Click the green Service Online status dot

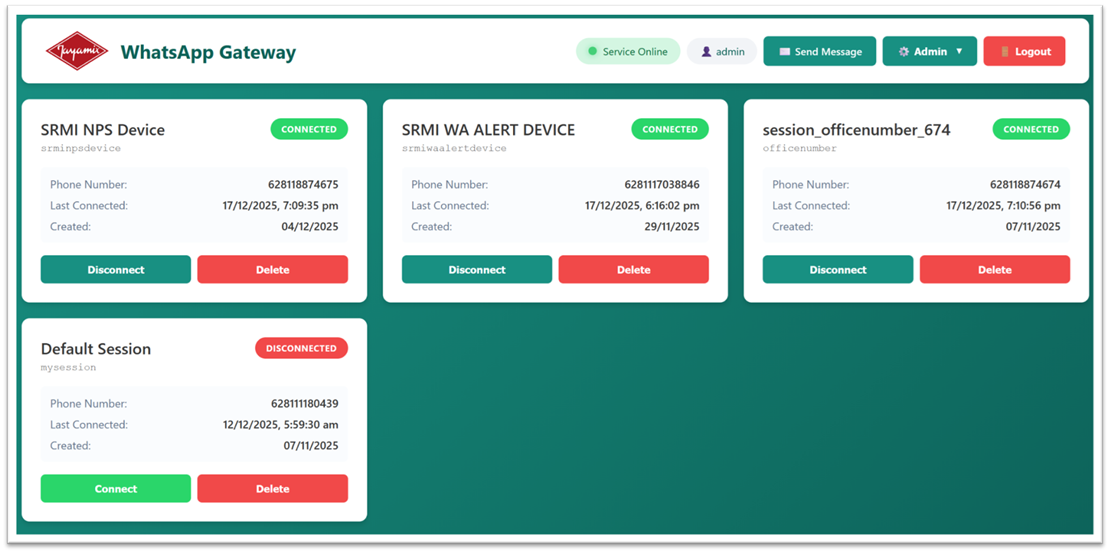pyautogui.click(x=593, y=51)
